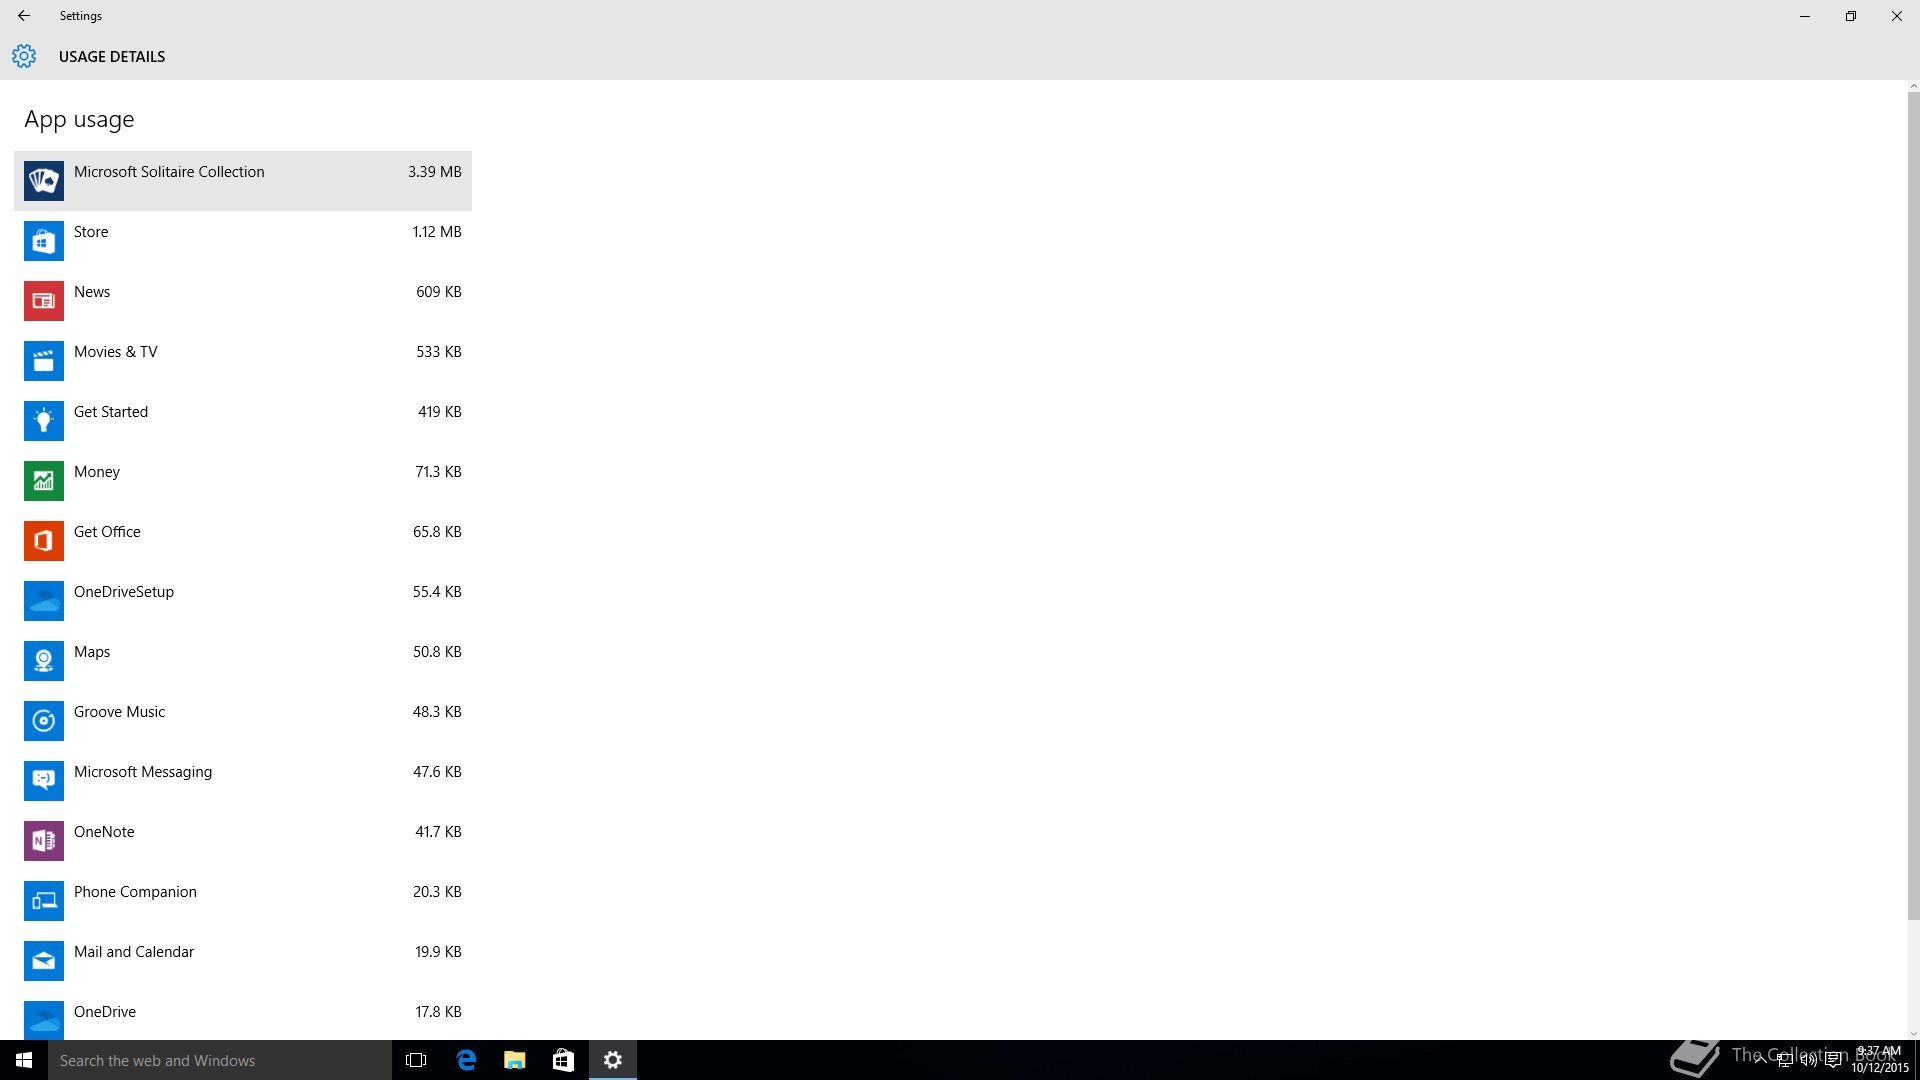This screenshot has height=1080, width=1920.
Task: Select the OneDriveSetup label
Action: (x=124, y=592)
